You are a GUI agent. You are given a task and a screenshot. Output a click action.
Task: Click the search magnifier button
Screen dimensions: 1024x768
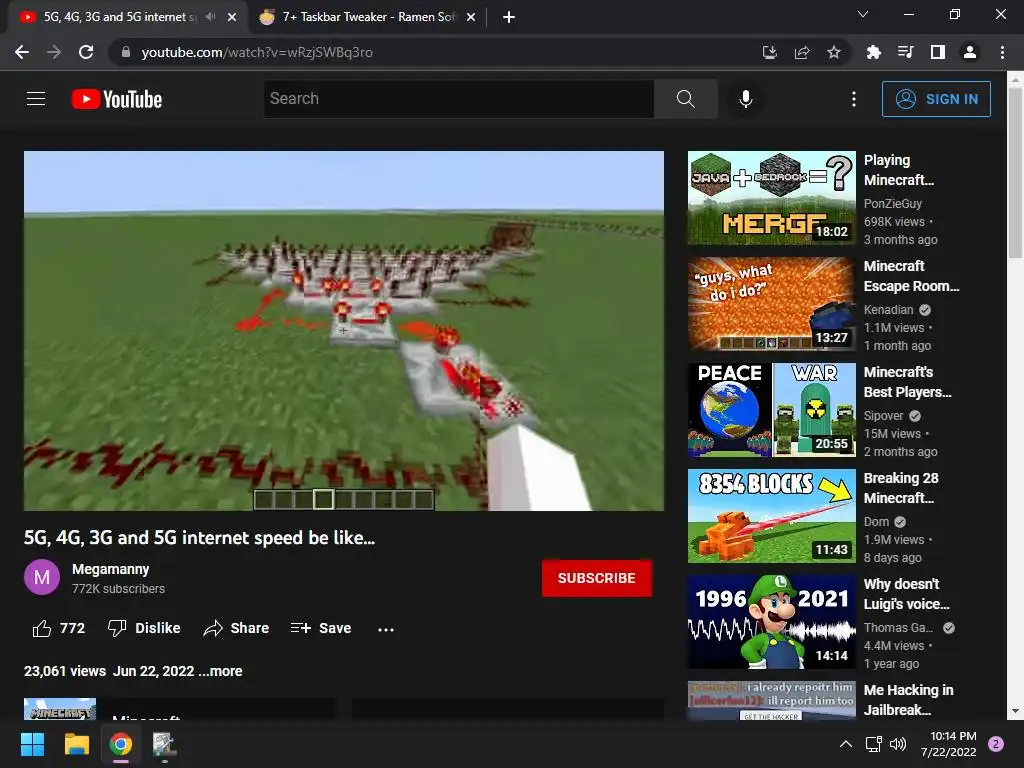(686, 99)
